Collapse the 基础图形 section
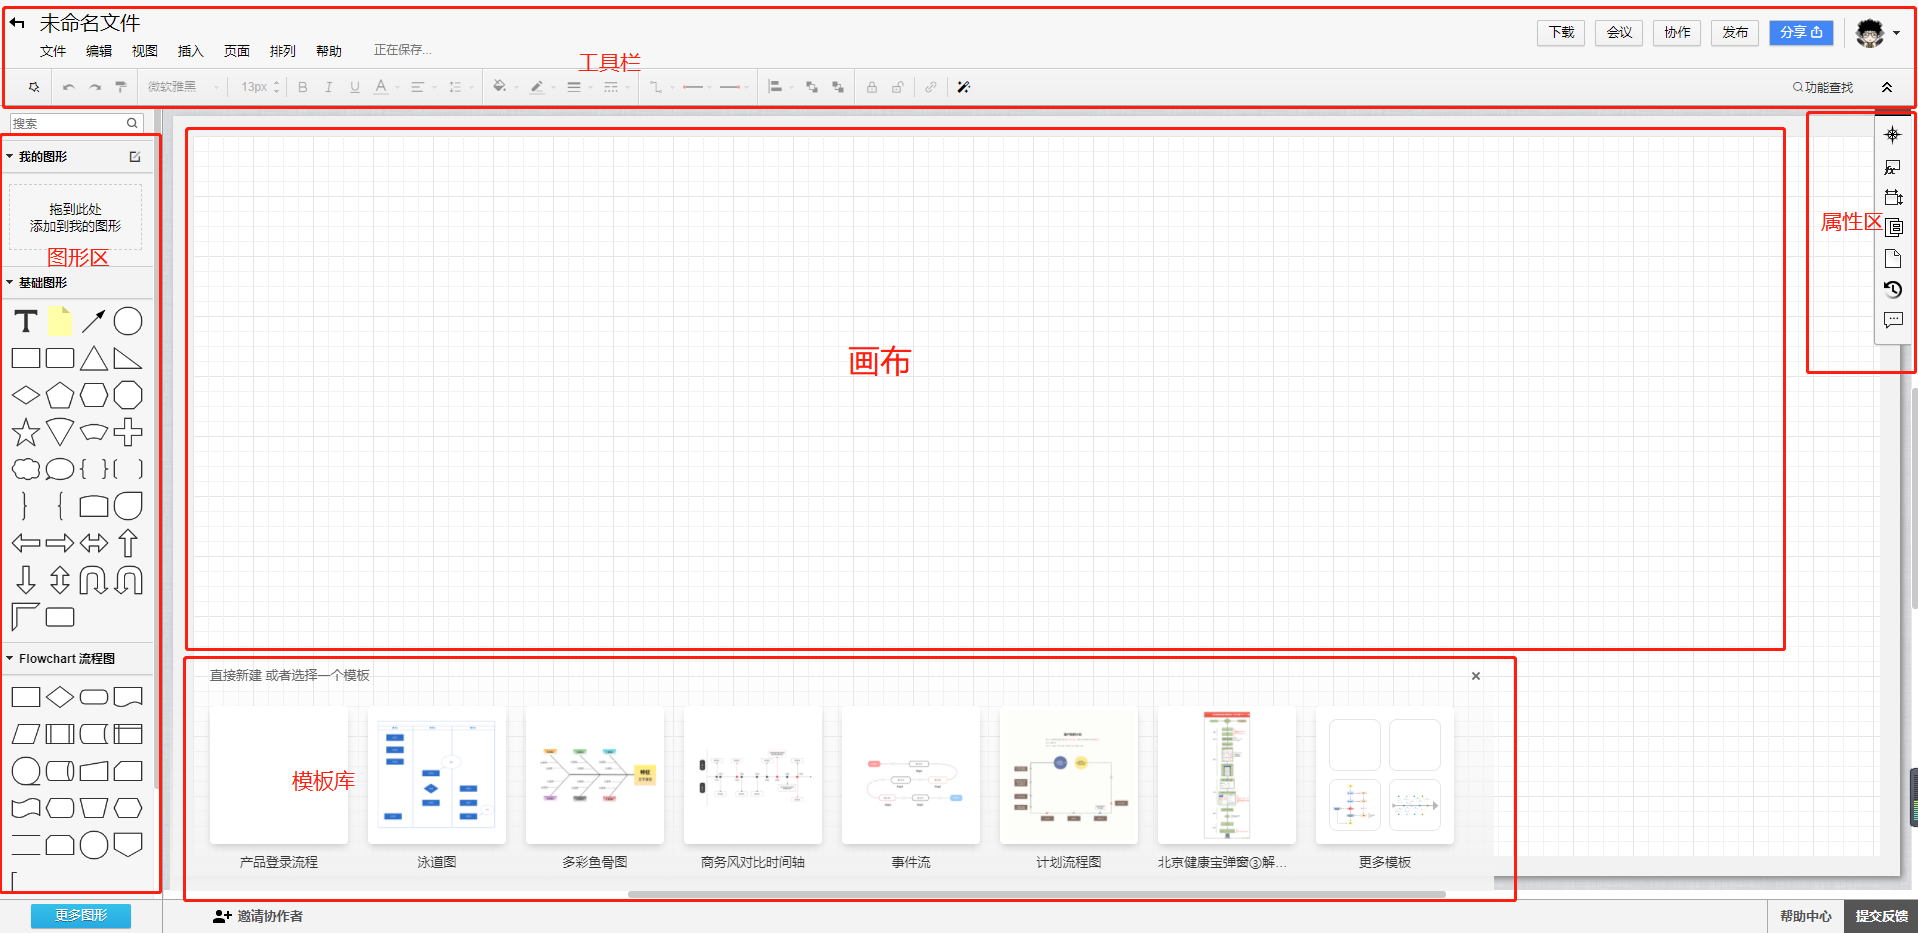1918x933 pixels. [10, 283]
